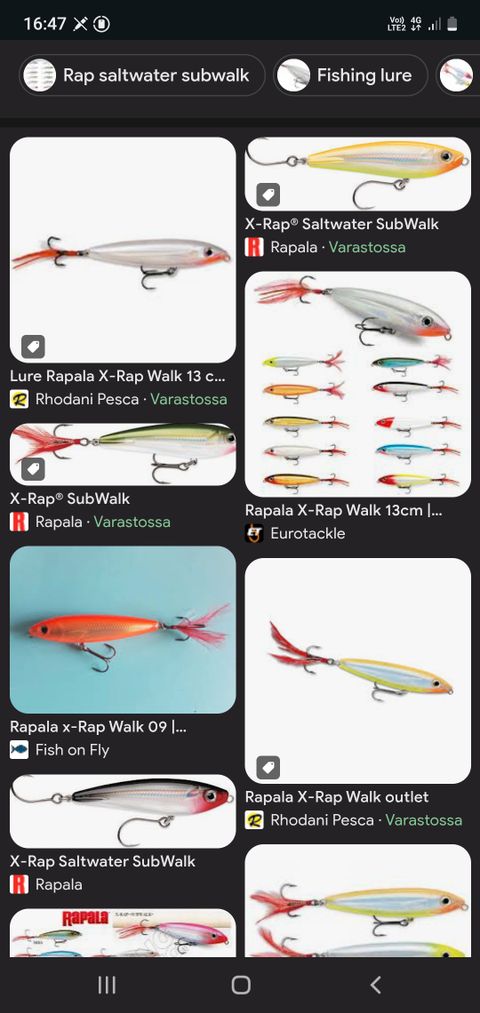Open the Rapala X-Rap Walk 13cm Eurotackle link
480x1013 pixels.
(x=343, y=510)
